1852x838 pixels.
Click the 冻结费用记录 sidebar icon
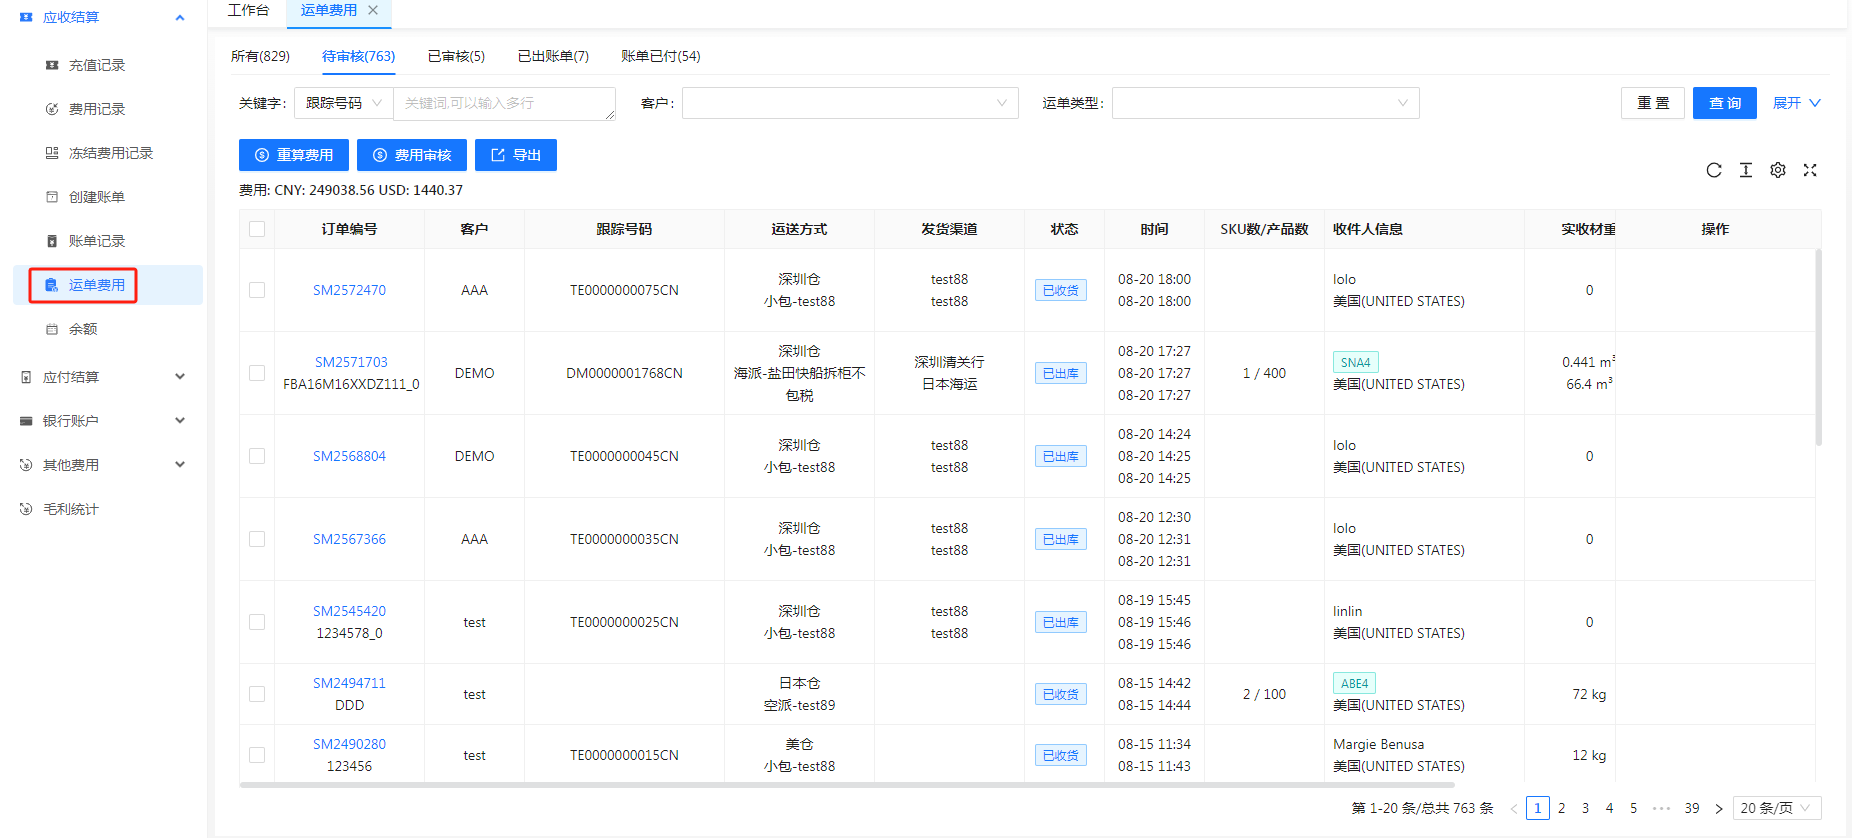[x=52, y=153]
